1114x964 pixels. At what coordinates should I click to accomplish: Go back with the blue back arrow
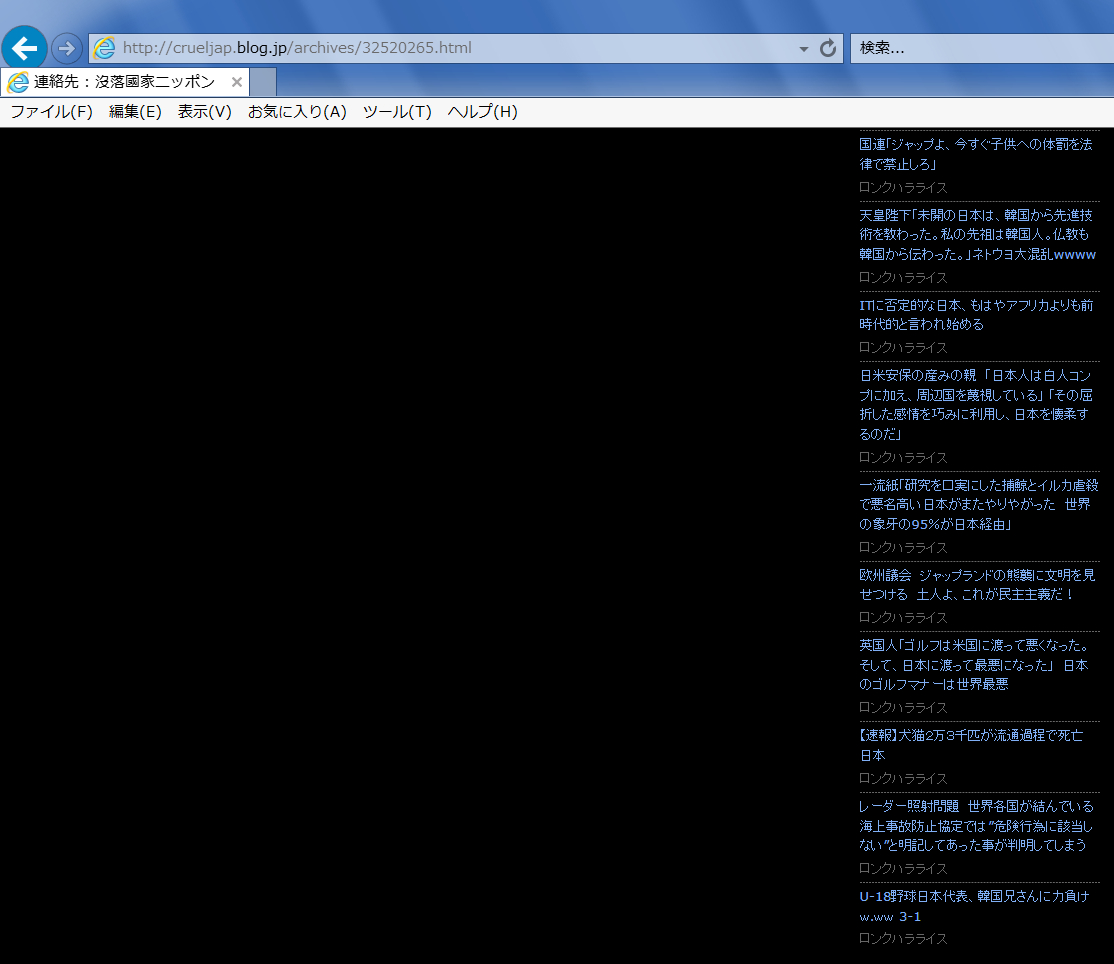pyautogui.click(x=24, y=48)
